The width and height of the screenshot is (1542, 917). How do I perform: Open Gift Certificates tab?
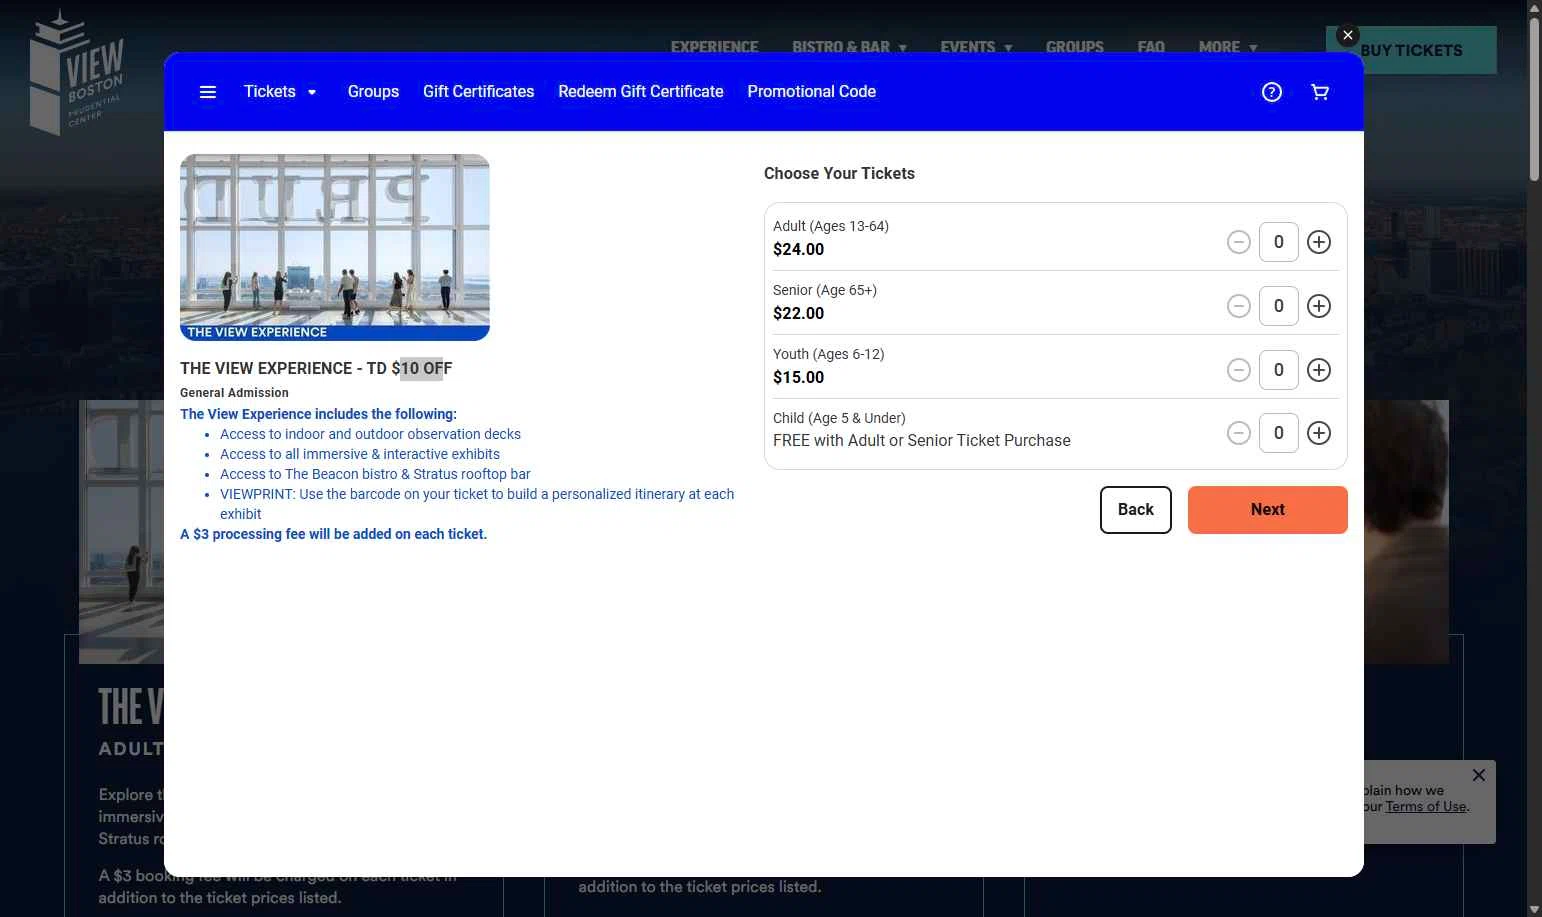(478, 92)
